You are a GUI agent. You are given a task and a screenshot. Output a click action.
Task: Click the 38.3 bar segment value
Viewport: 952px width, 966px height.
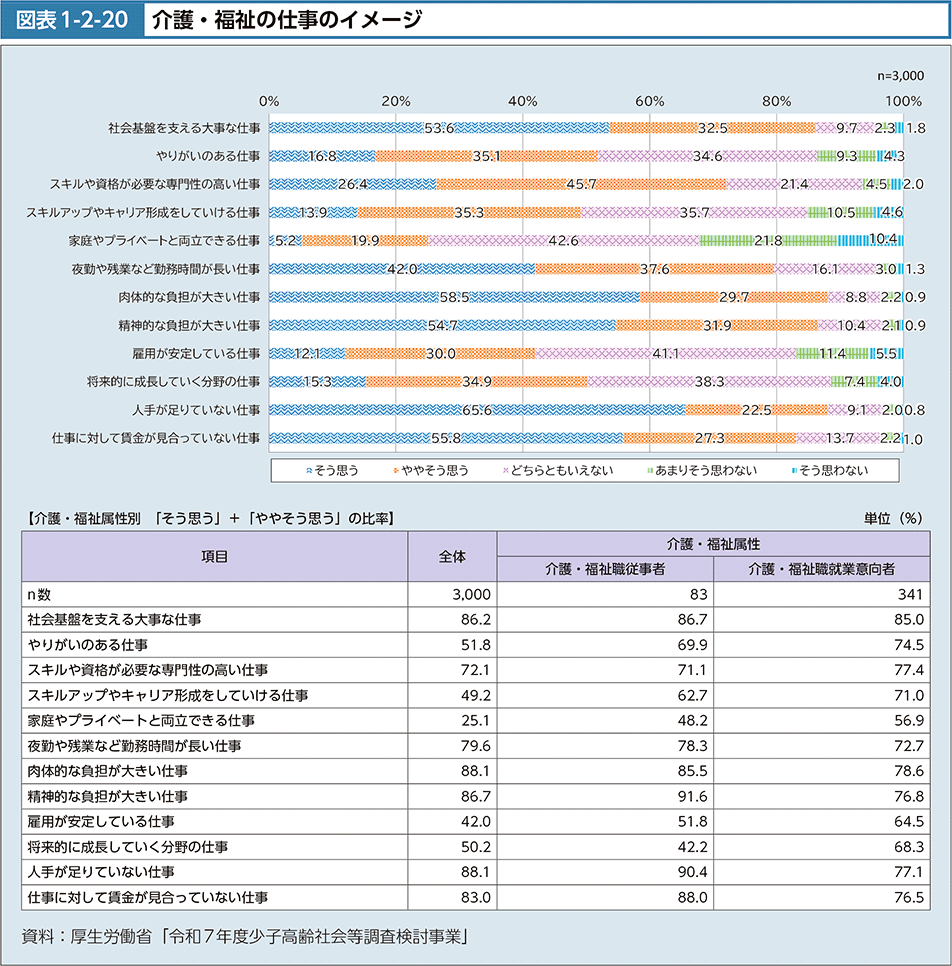tap(709, 382)
